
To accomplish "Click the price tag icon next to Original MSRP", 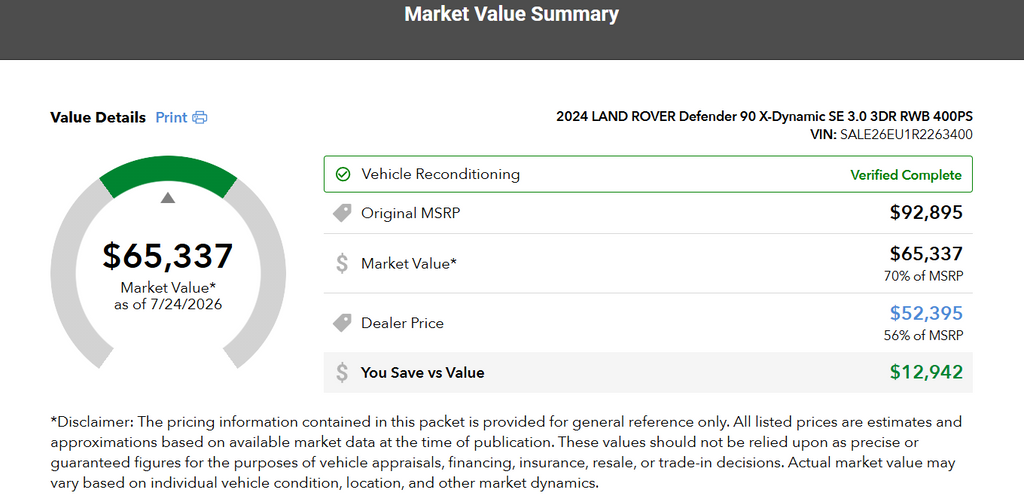I will coord(342,213).
